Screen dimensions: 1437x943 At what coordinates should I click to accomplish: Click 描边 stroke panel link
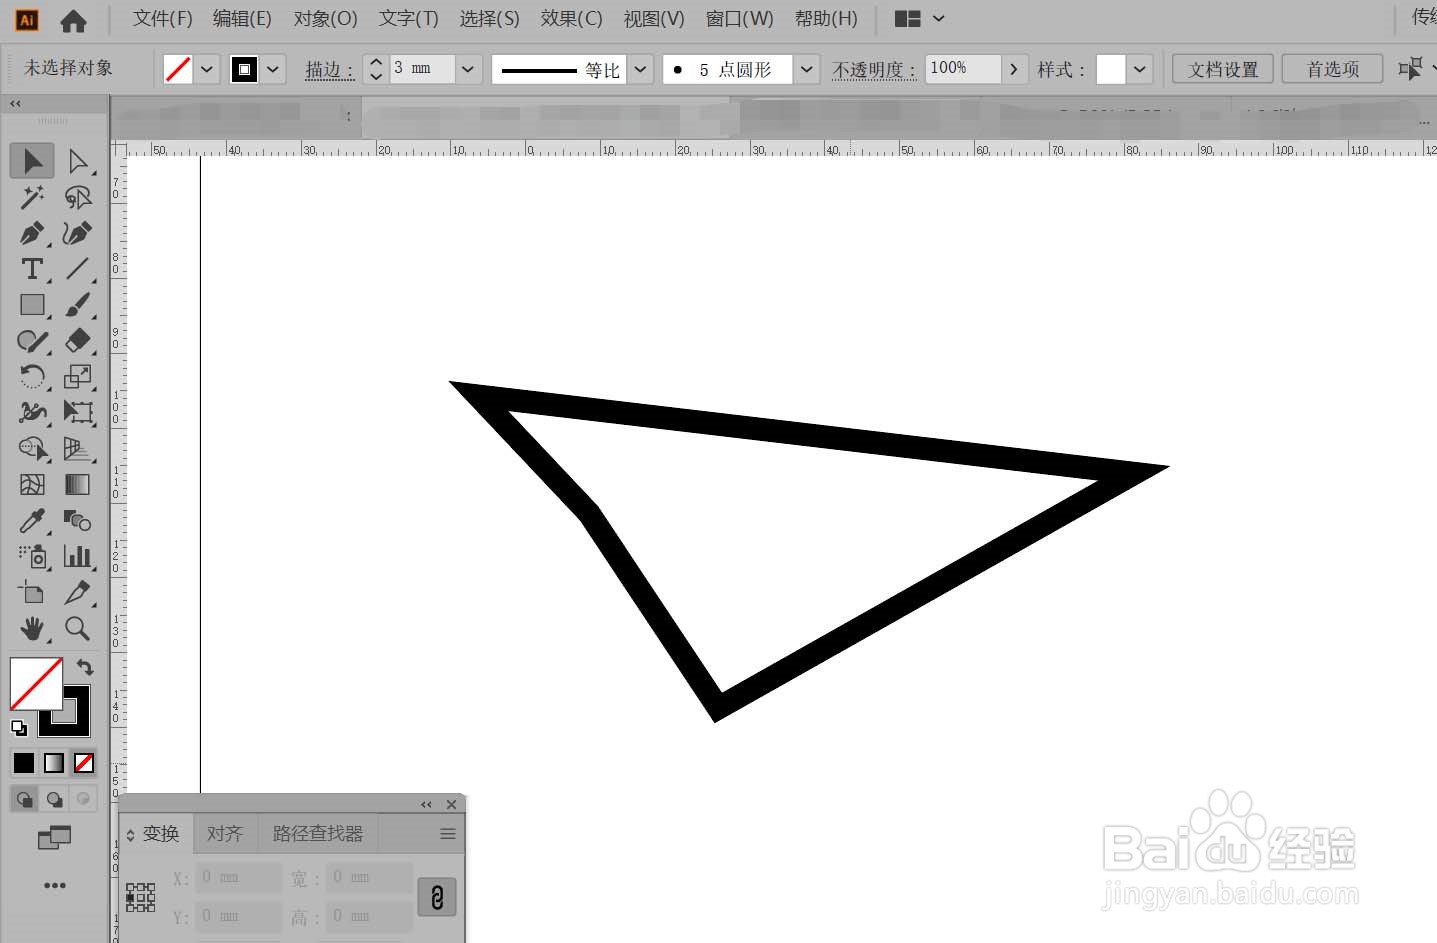329,70
